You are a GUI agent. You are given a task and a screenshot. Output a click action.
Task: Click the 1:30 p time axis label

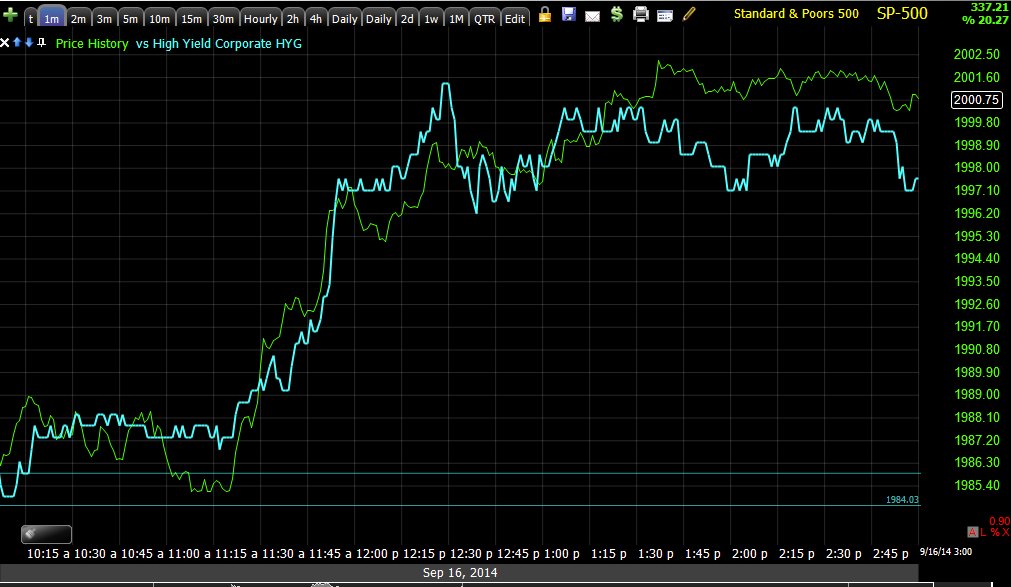point(655,553)
